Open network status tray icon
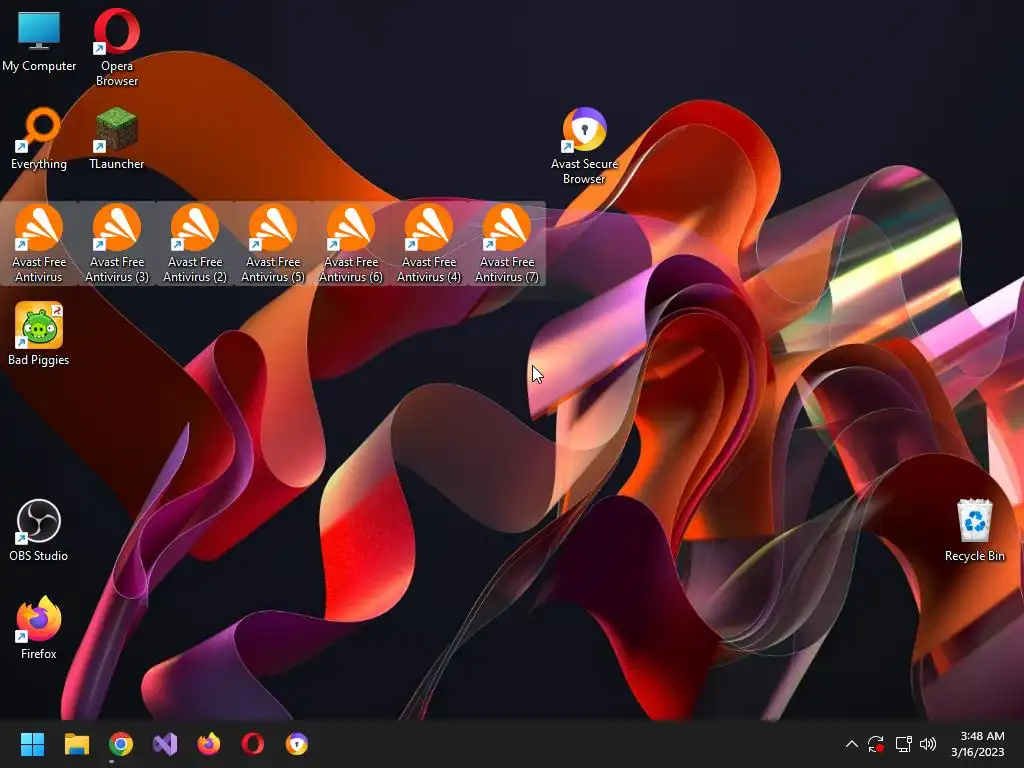The width and height of the screenshot is (1024, 768). point(903,744)
